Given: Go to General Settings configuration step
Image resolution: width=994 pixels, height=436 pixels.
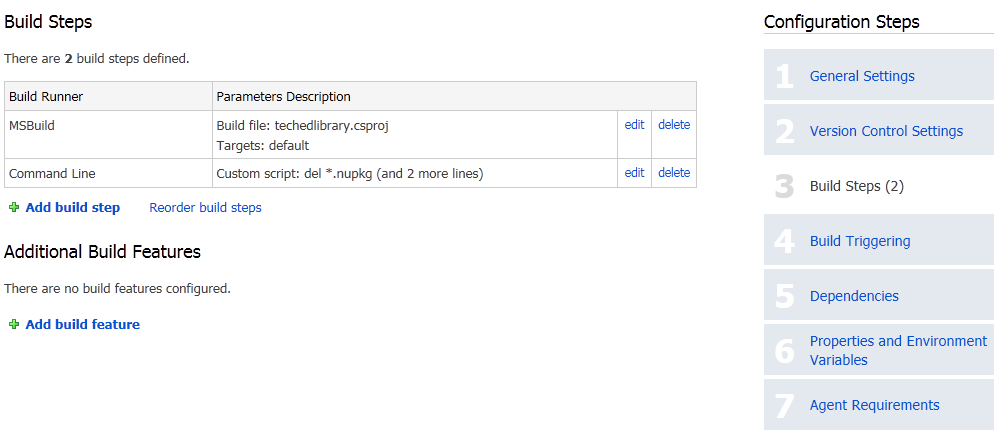Looking at the screenshot, I should [862, 76].
